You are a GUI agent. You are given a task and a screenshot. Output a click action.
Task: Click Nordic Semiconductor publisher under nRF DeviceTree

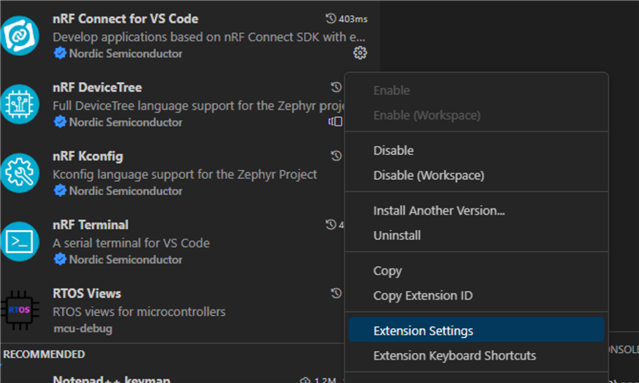tap(126, 122)
